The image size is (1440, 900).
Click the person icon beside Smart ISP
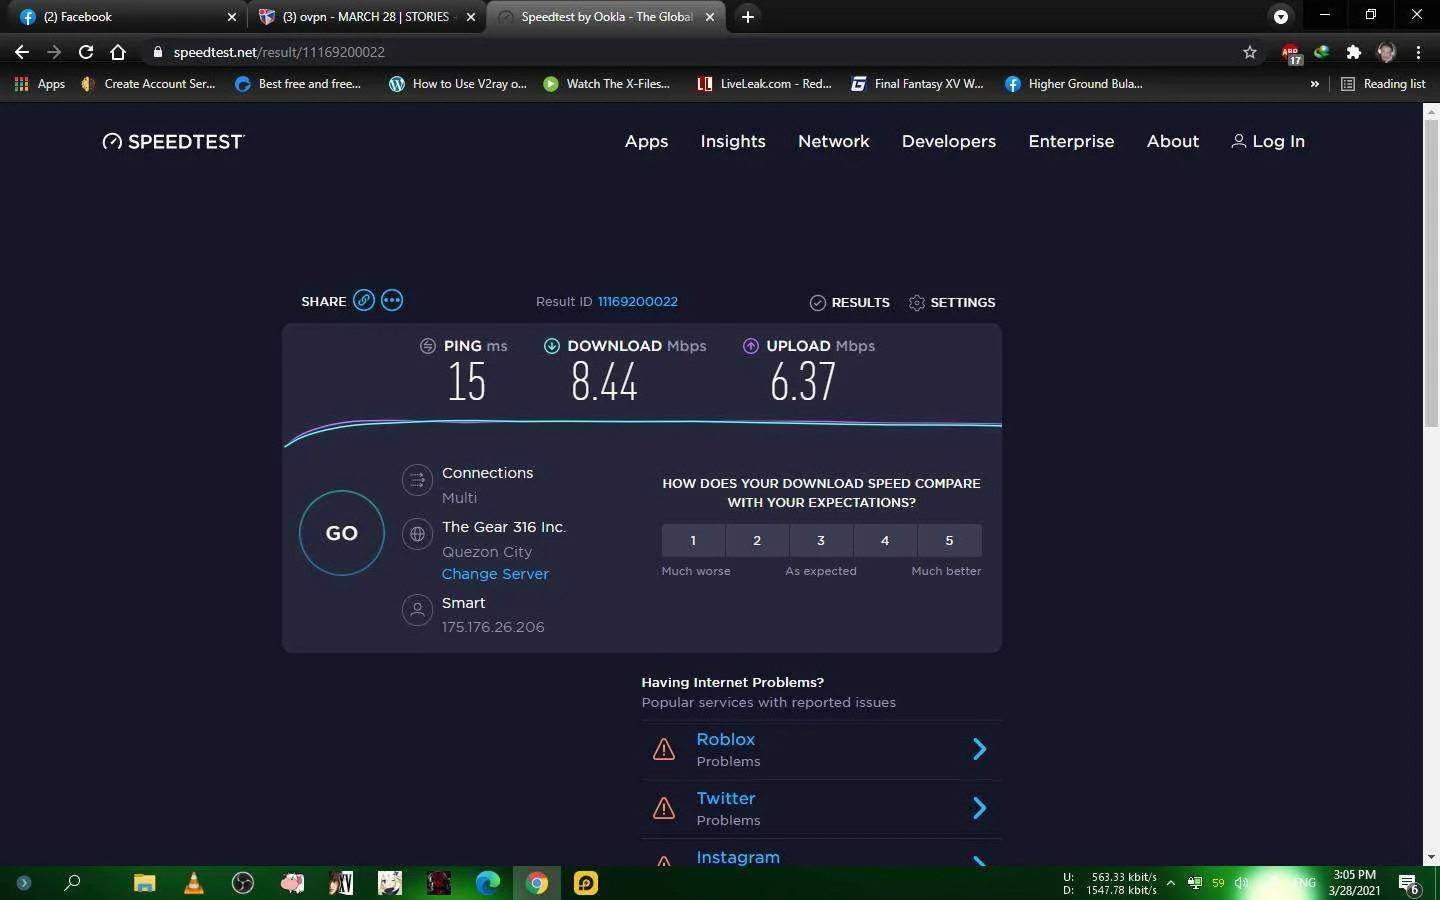tap(417, 610)
